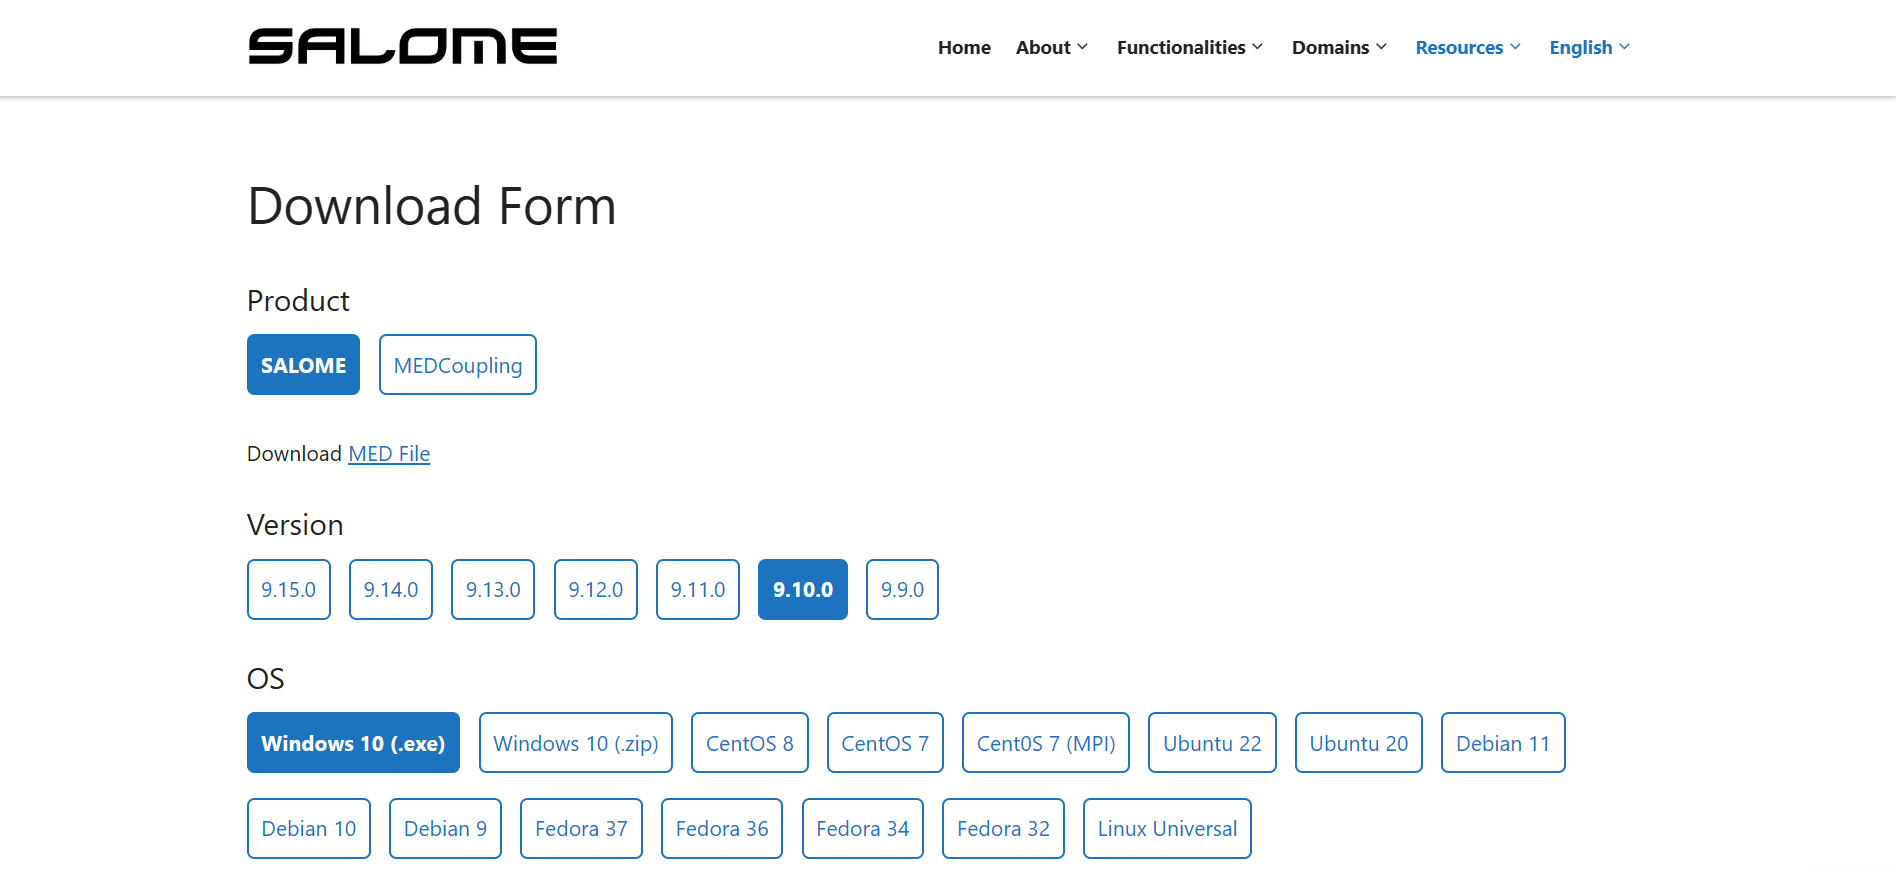Choose version 9.14.0
This screenshot has height=869, width=1896.
point(391,590)
